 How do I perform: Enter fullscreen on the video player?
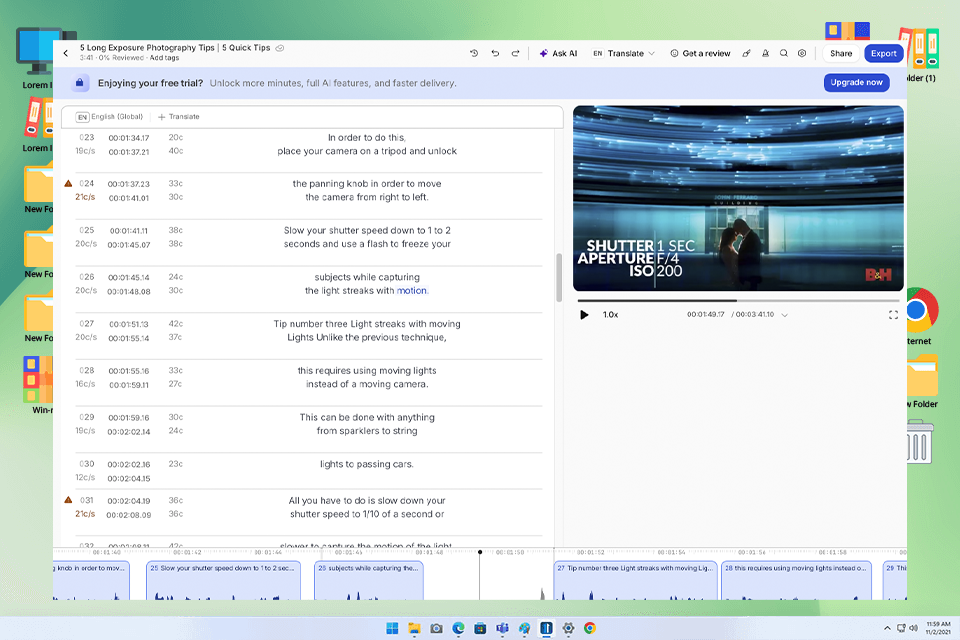click(894, 314)
